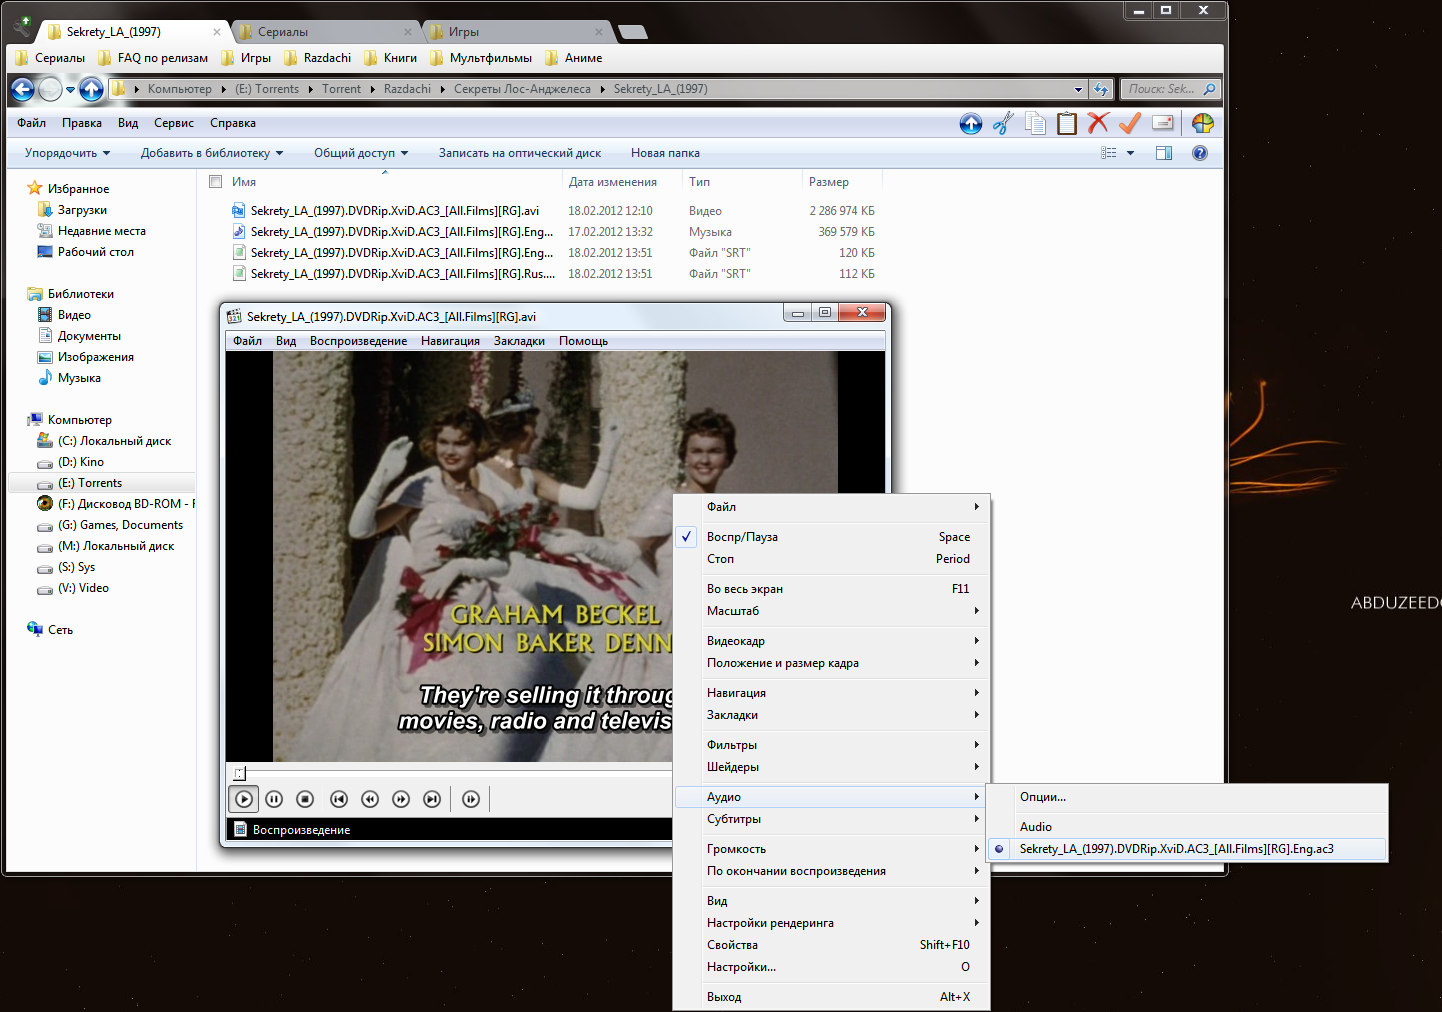Click the Play button in the player

(243, 799)
